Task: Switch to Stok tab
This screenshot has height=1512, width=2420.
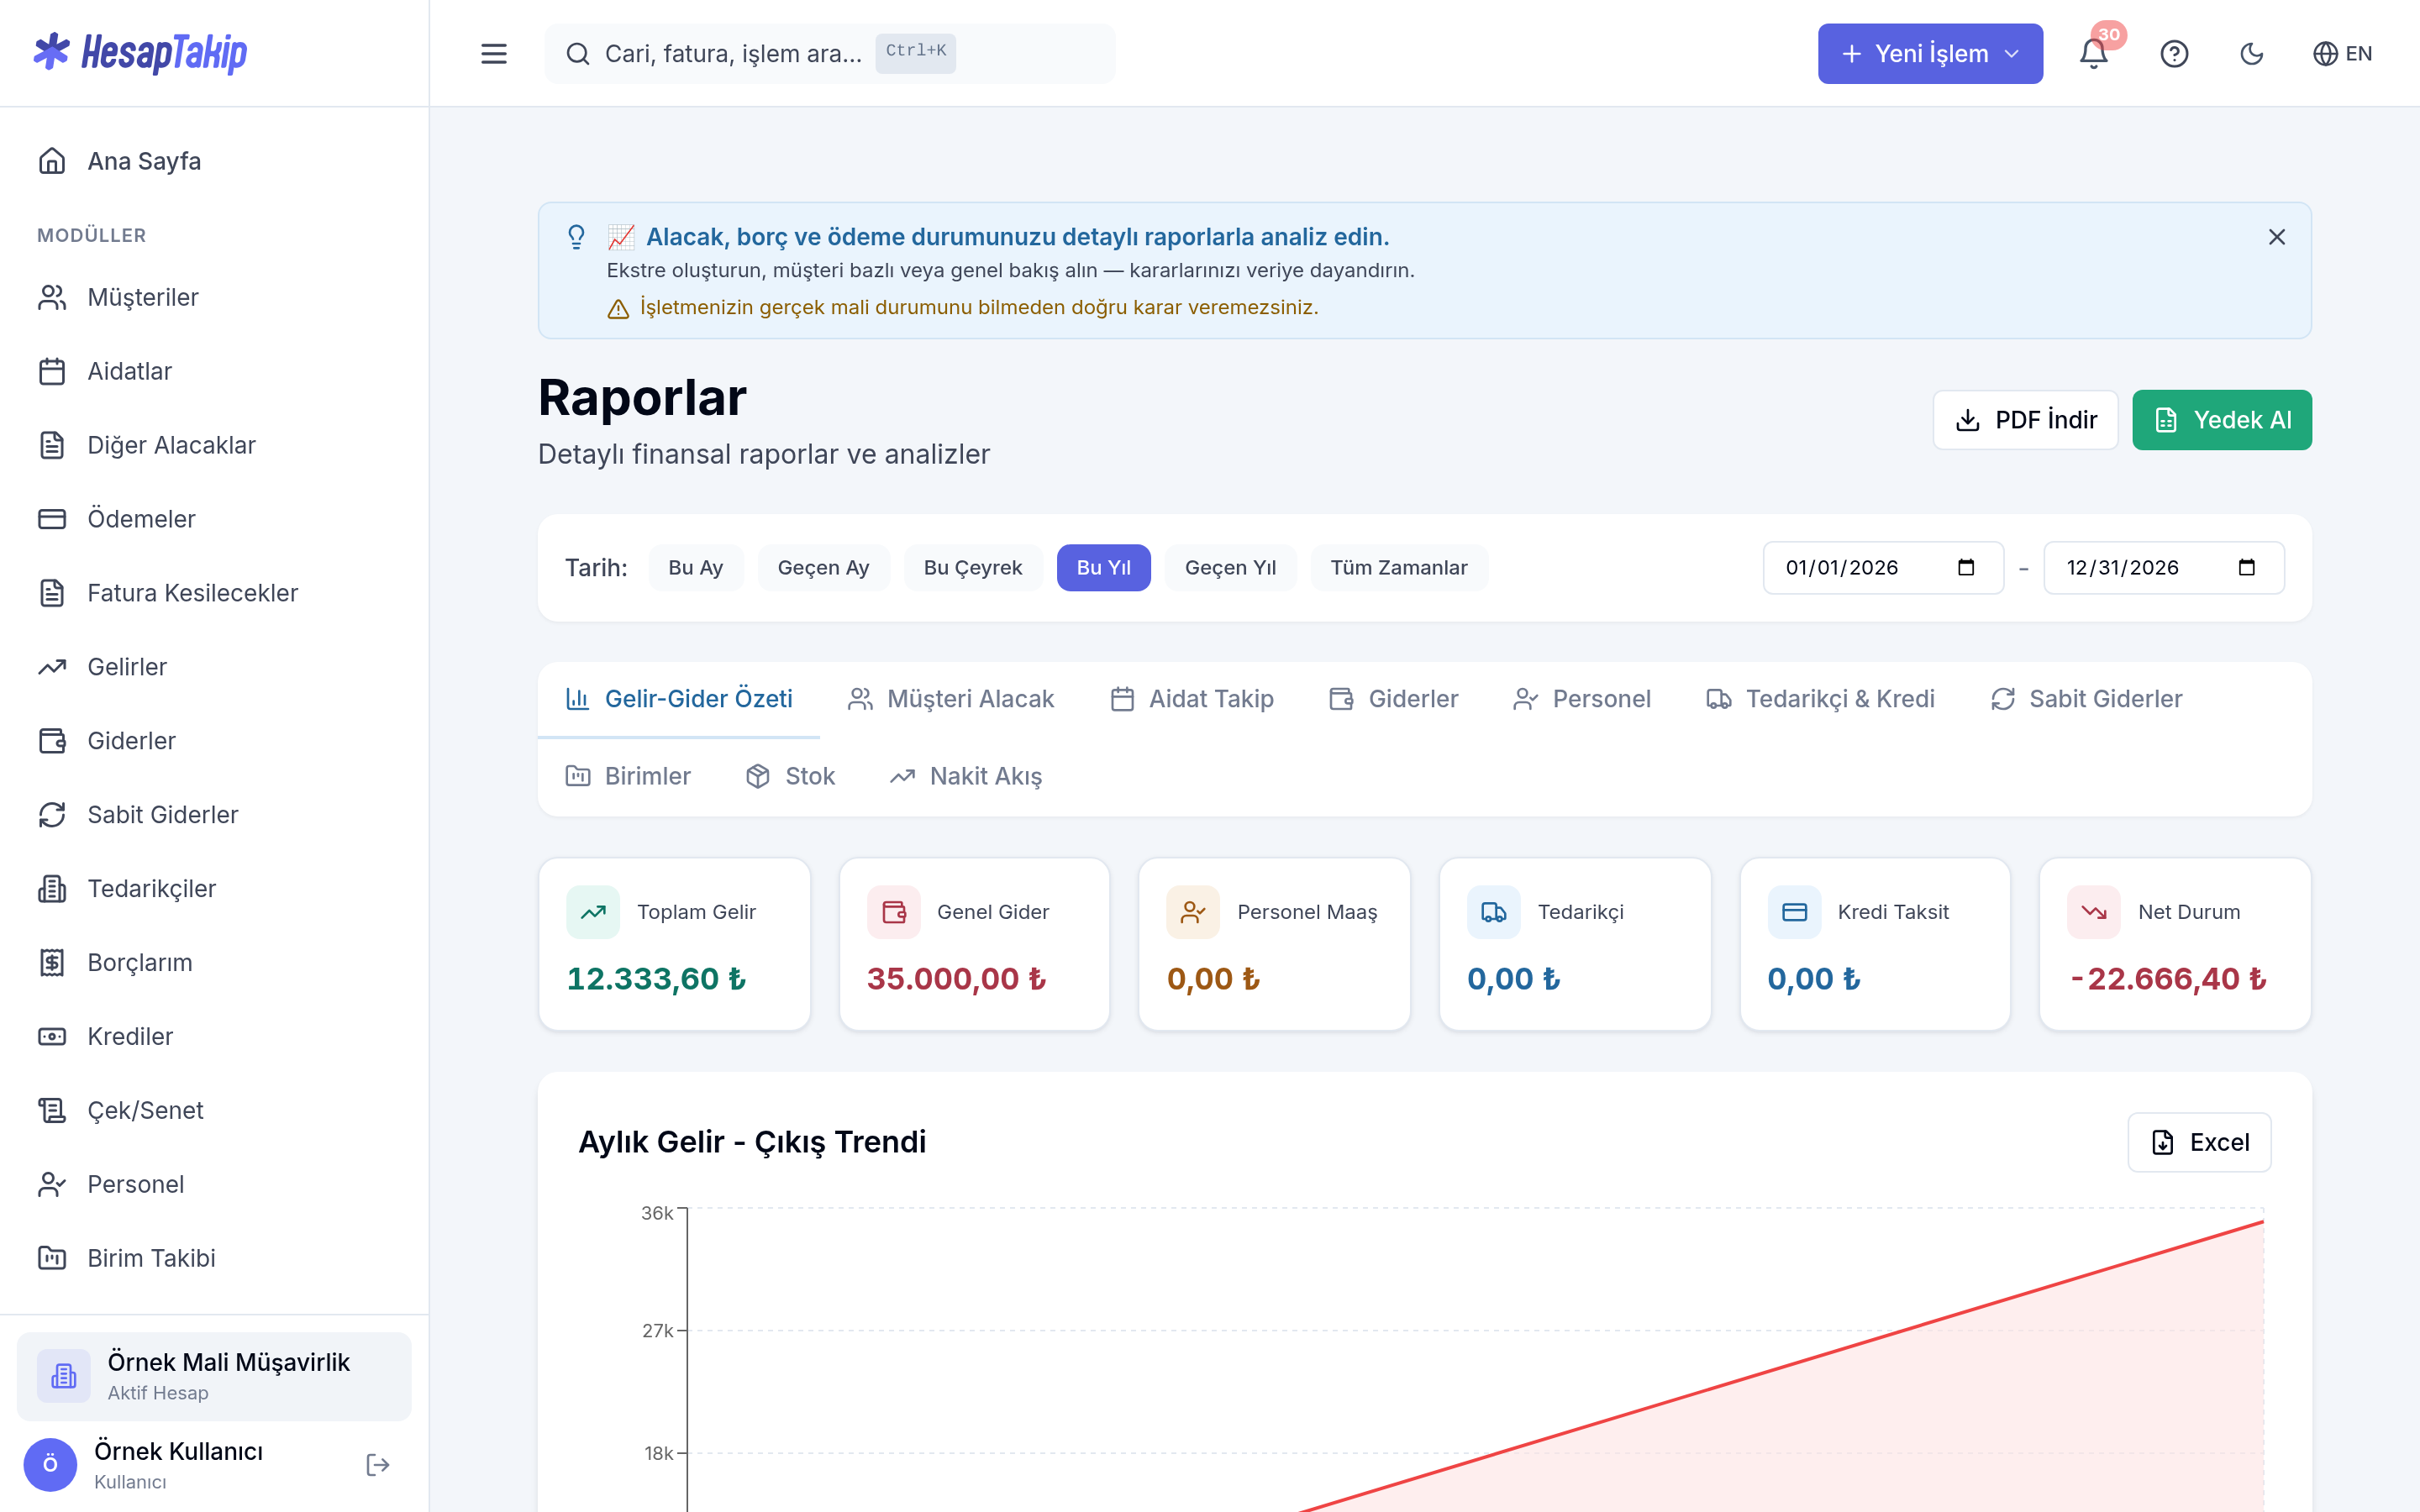Action: coord(790,776)
